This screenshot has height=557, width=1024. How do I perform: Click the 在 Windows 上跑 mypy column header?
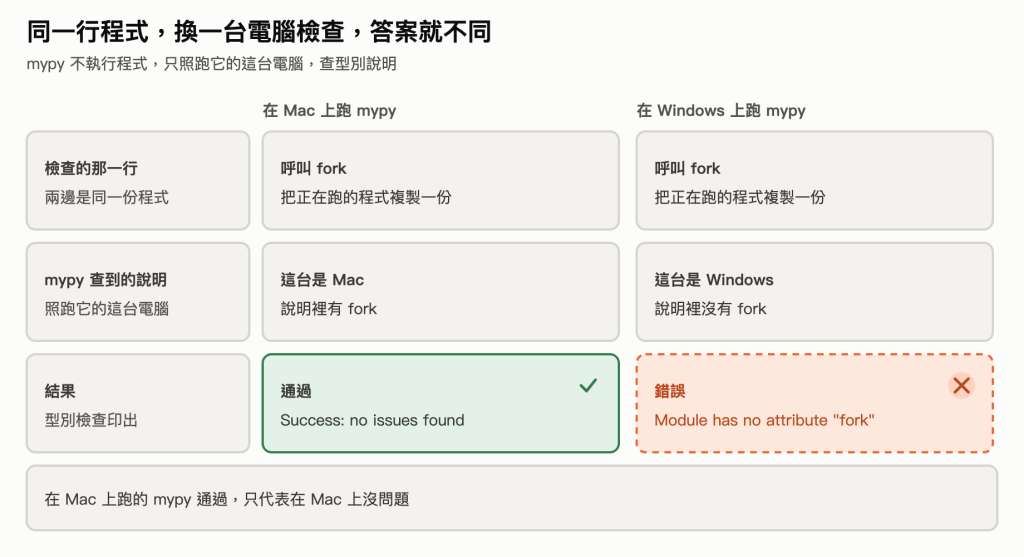721,110
